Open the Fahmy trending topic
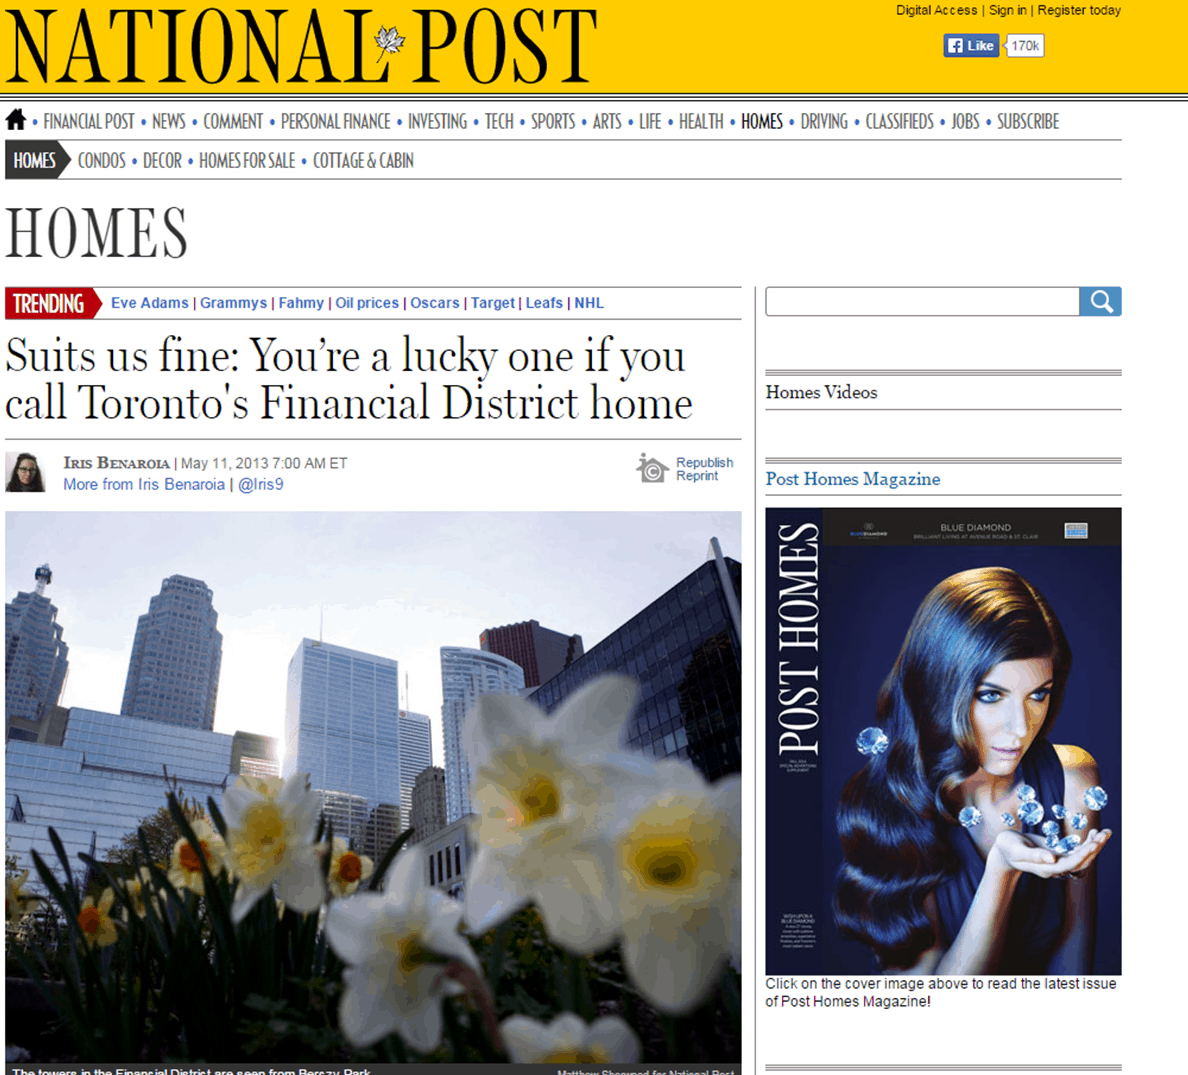 301,303
